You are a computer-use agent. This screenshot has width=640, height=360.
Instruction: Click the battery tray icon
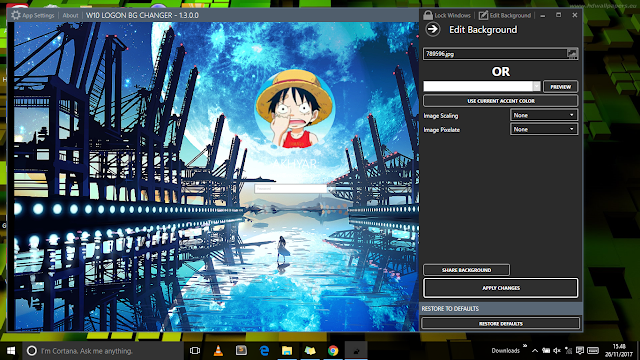click(546, 351)
